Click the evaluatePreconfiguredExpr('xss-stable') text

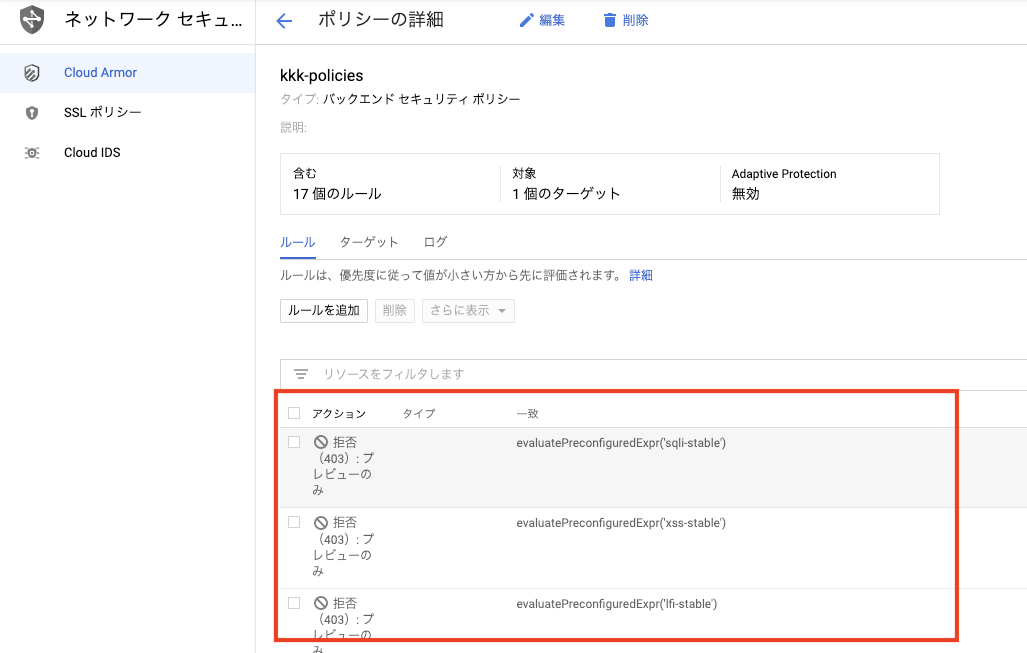click(x=621, y=523)
